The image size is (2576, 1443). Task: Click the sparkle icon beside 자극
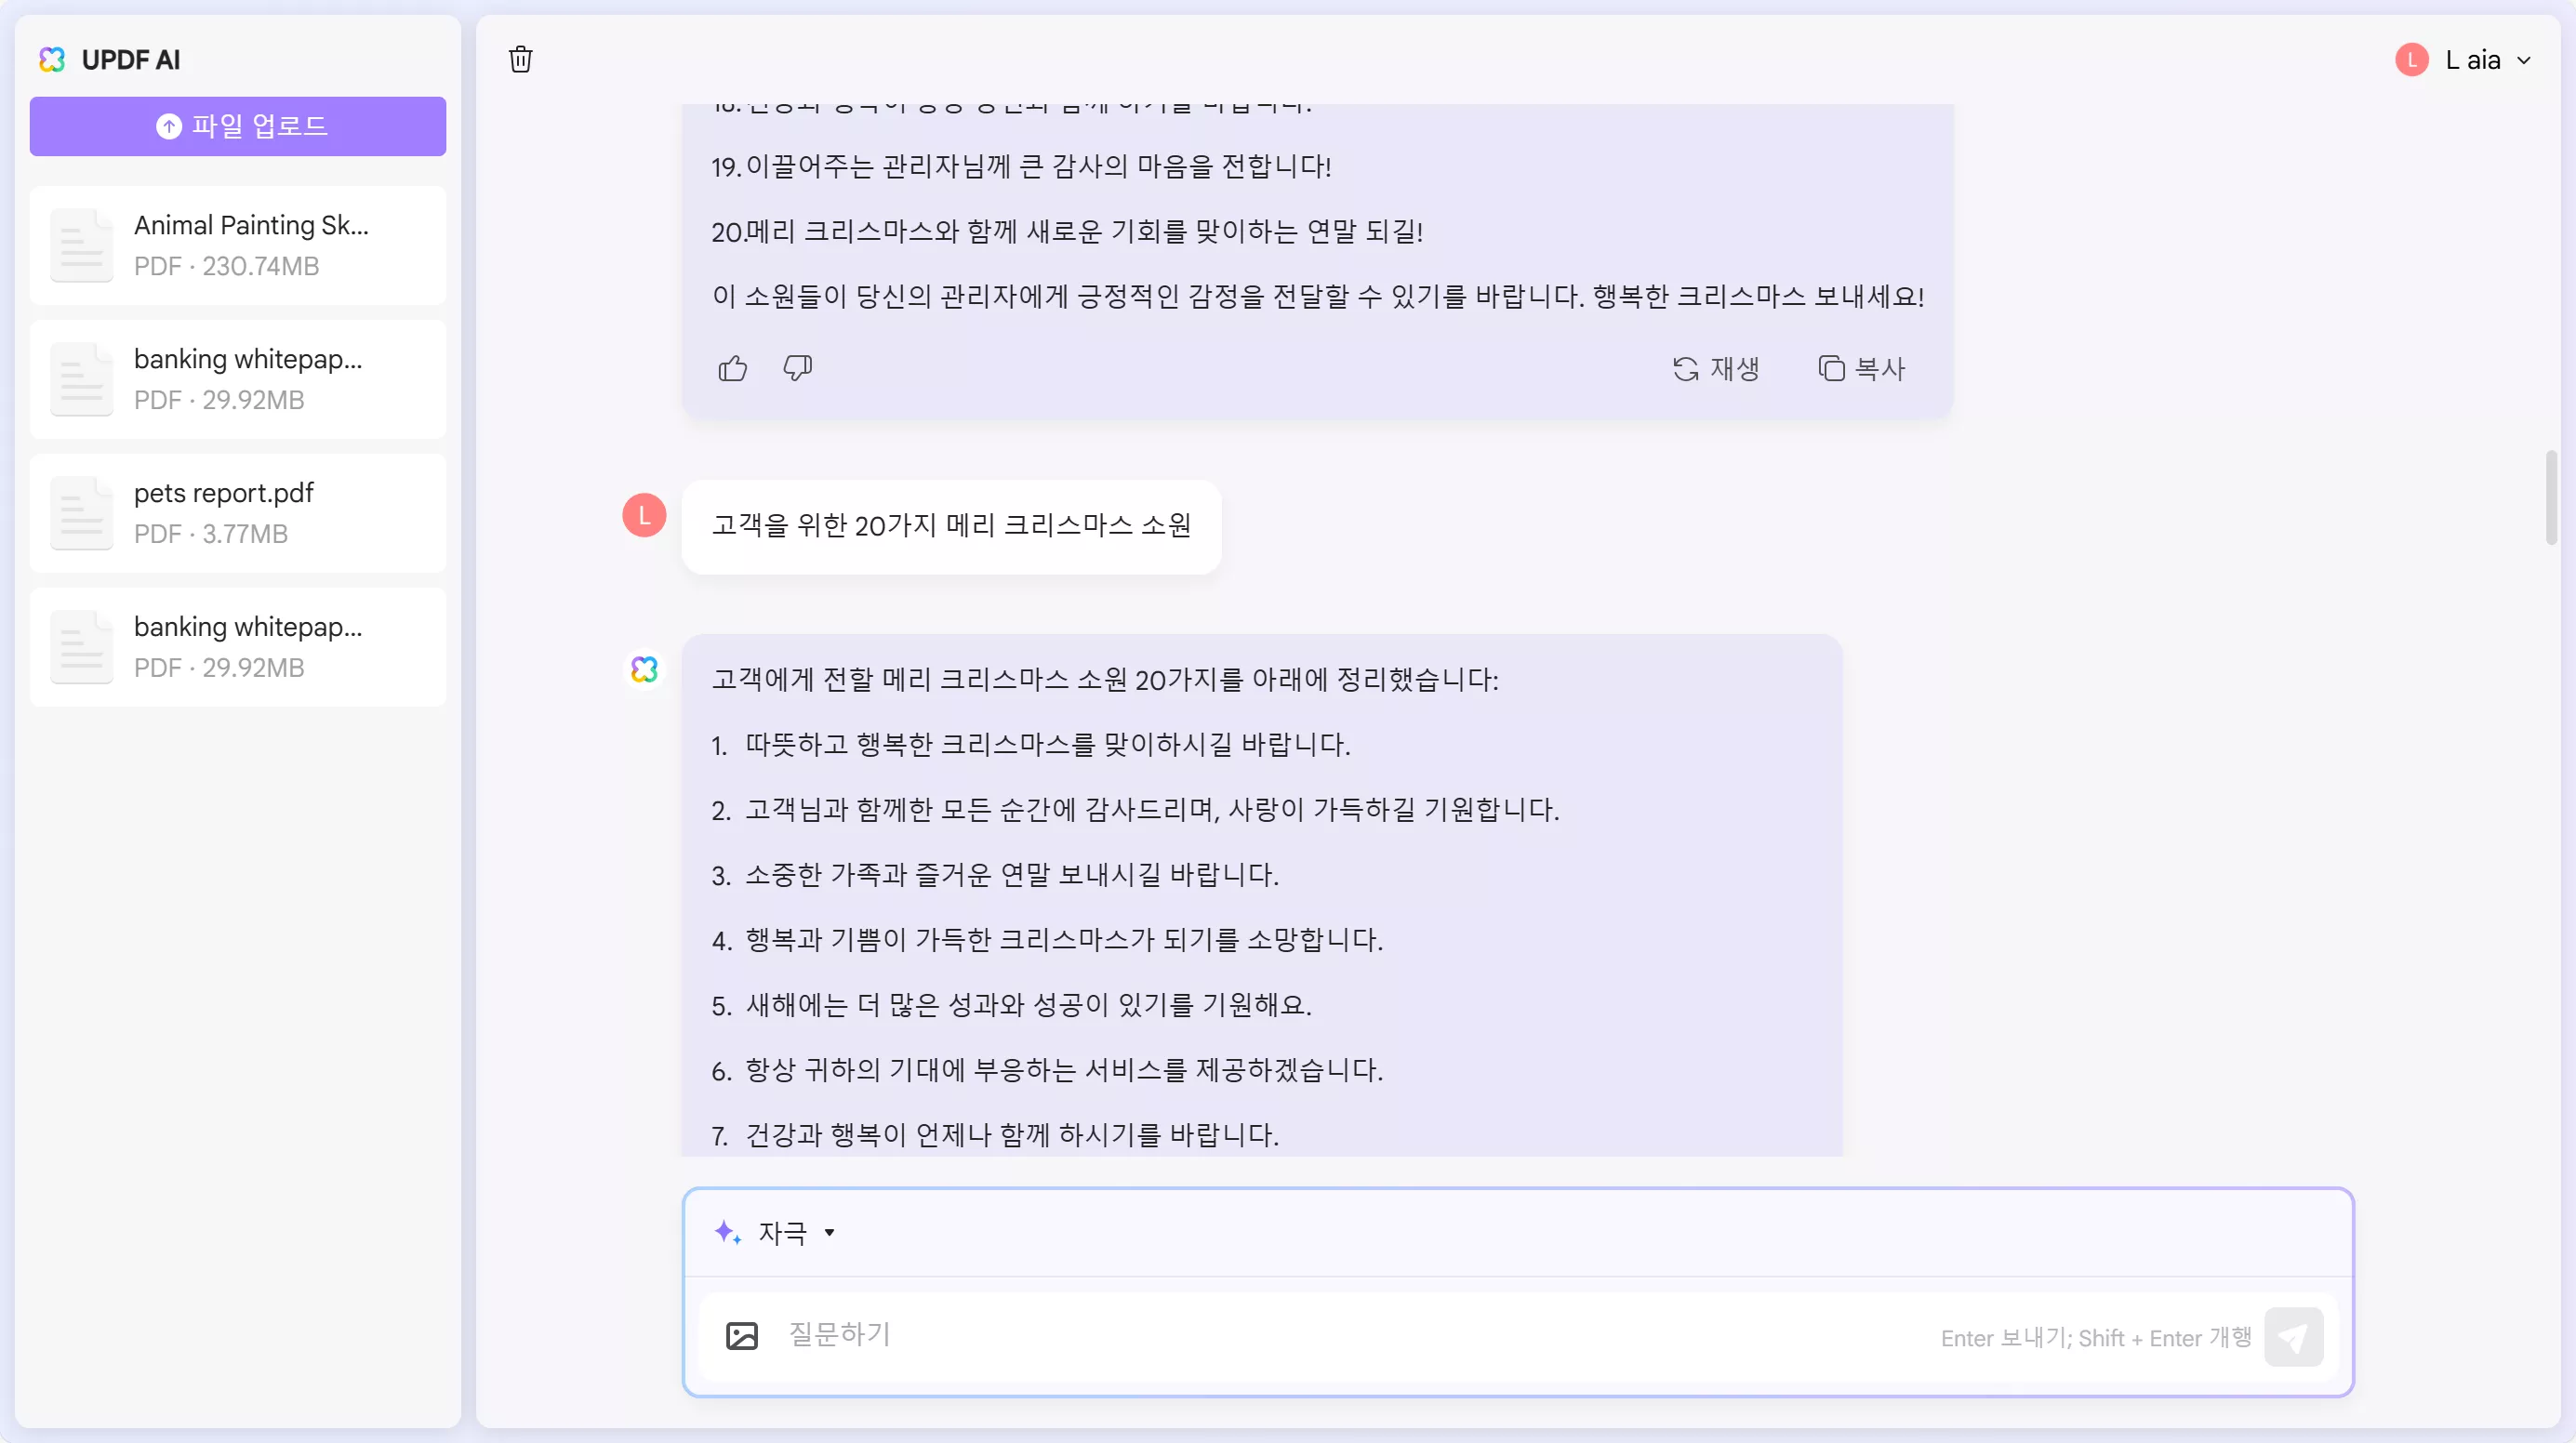pyautogui.click(x=728, y=1232)
